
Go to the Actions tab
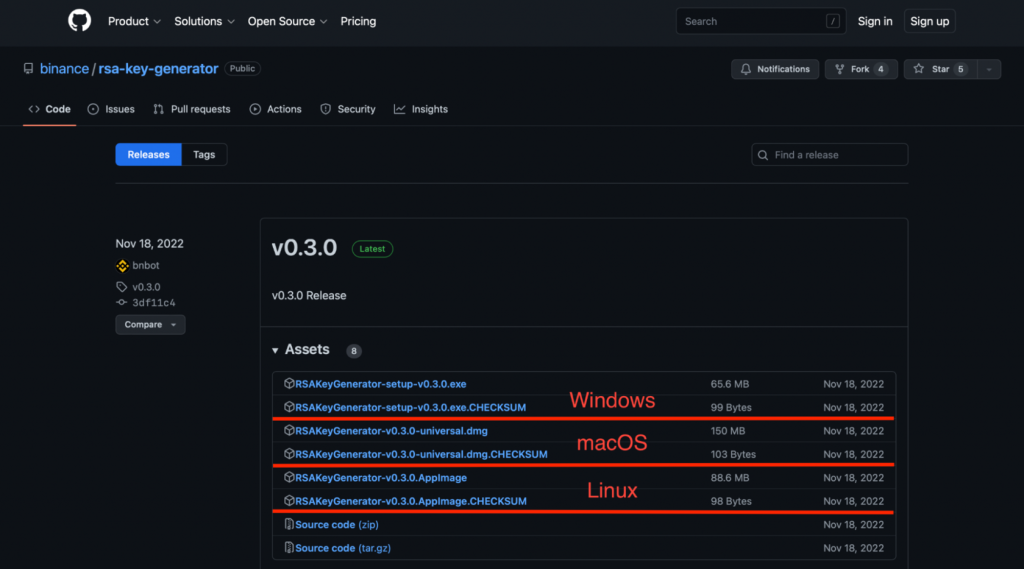[x=275, y=109]
